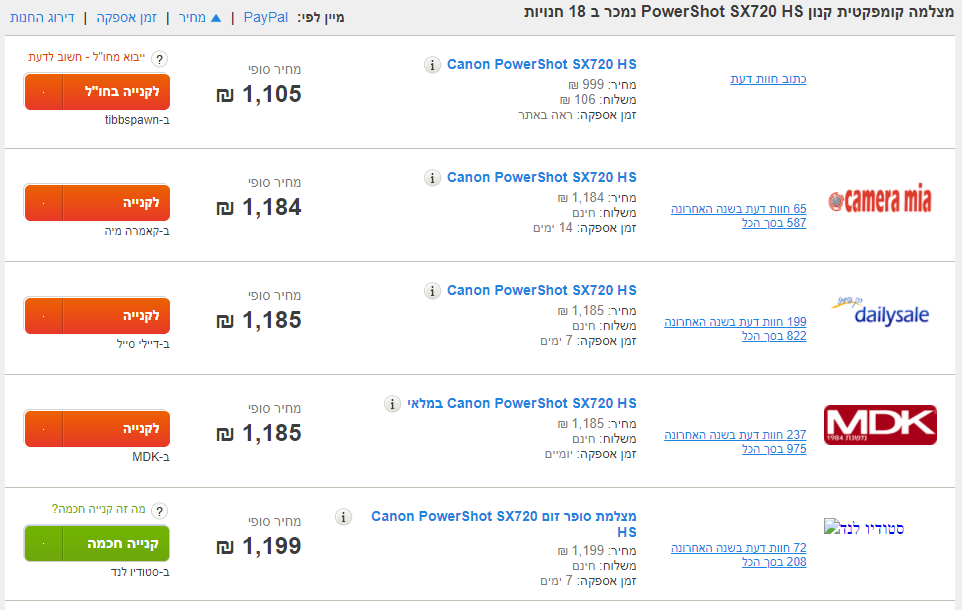
Task: Sort stores by PayPal option
Action: [x=265, y=18]
